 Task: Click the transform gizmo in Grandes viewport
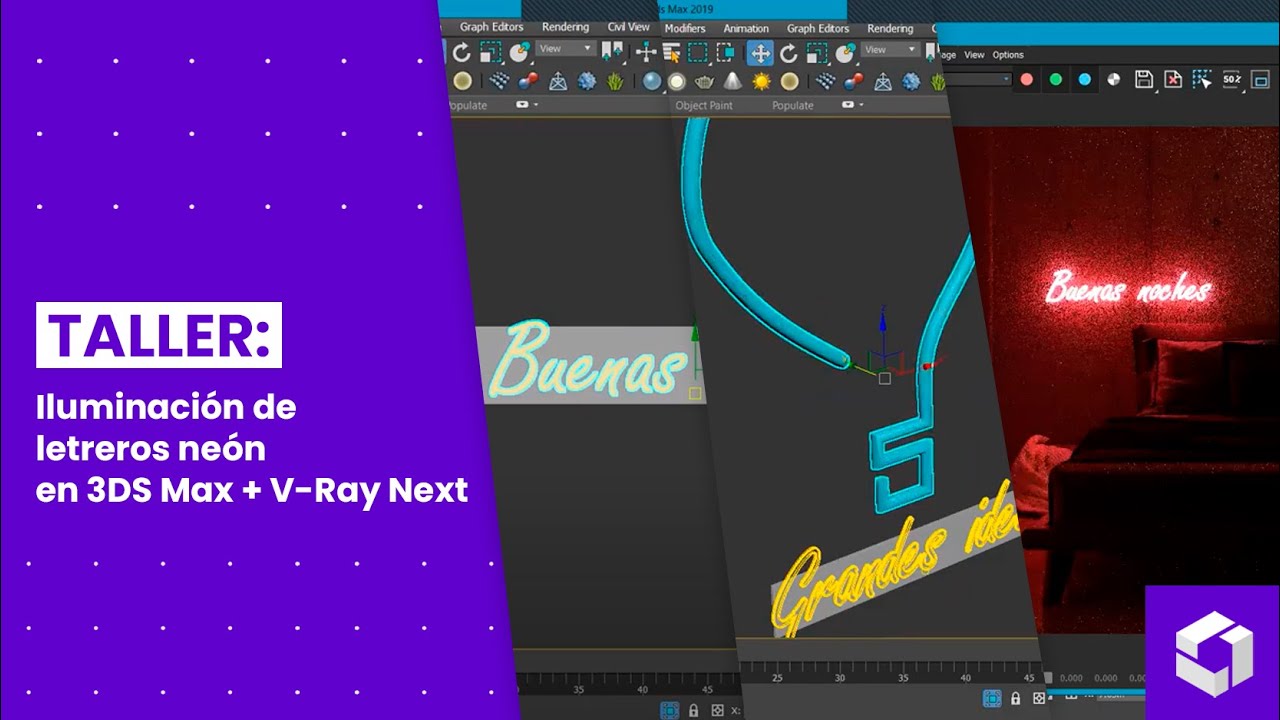click(x=884, y=352)
